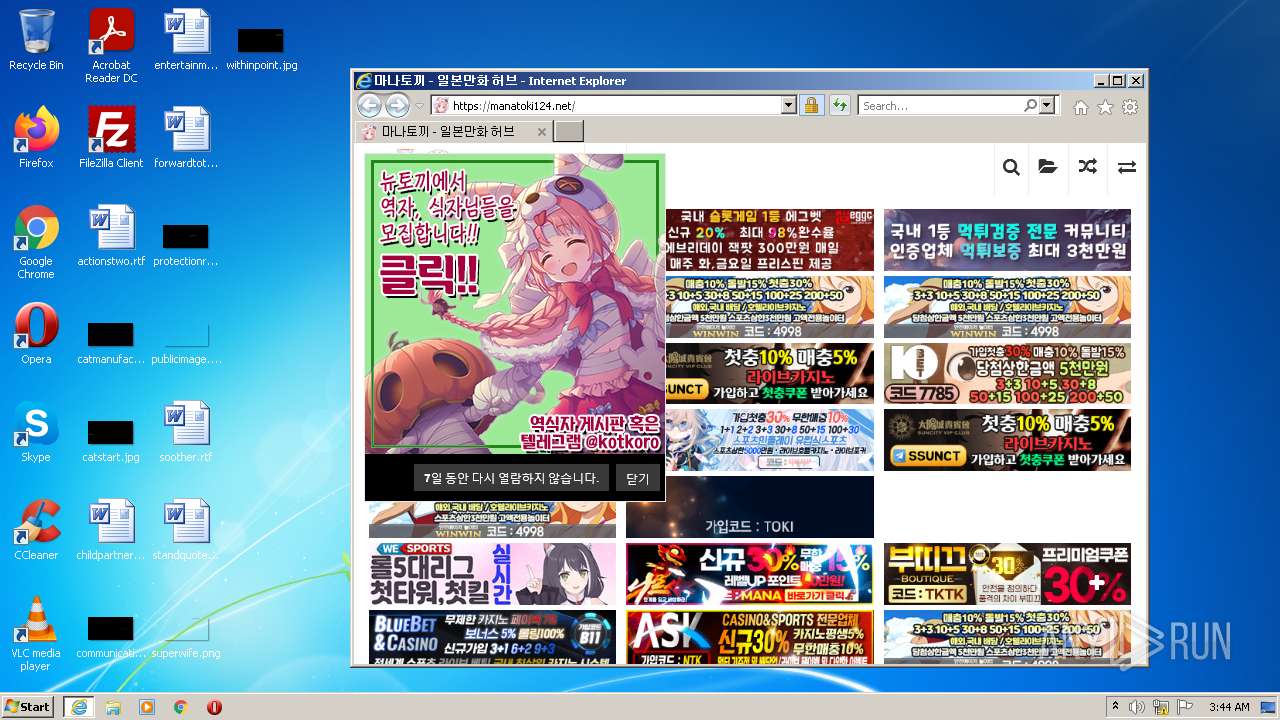Image resolution: width=1280 pixels, height=720 pixels.
Task: Open soother.rtf on the desktop
Action: 186,432
